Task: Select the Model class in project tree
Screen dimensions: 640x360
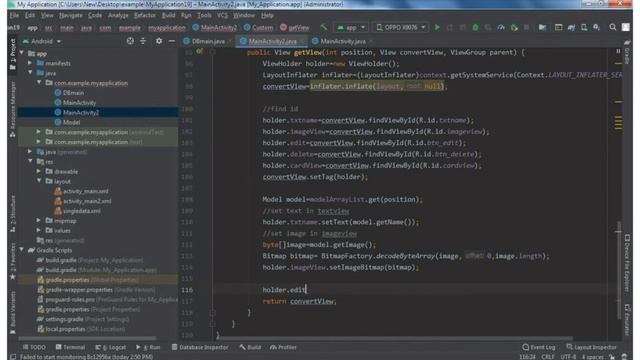Action: point(71,122)
